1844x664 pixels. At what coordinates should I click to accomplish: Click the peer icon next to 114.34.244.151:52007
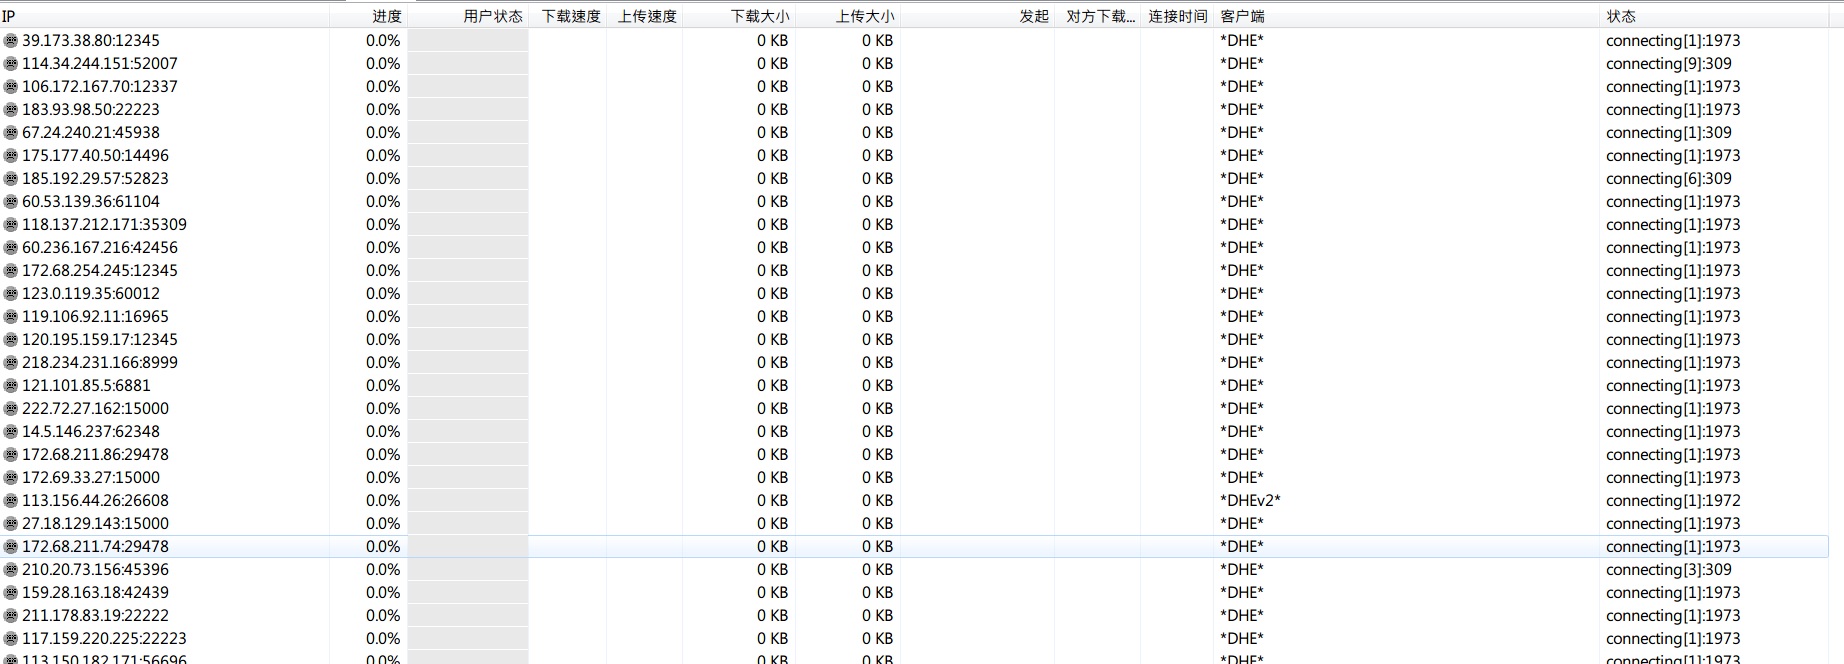11,64
